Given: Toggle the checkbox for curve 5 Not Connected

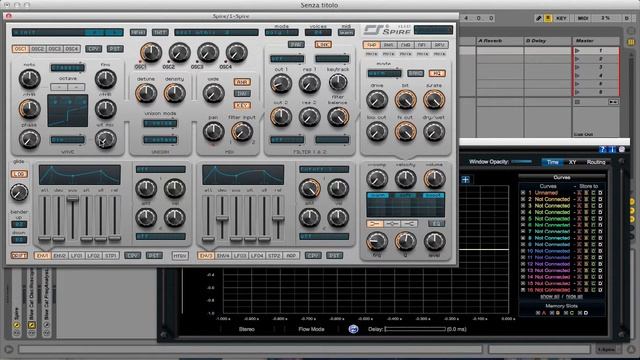Looking at the screenshot, I should click(523, 219).
